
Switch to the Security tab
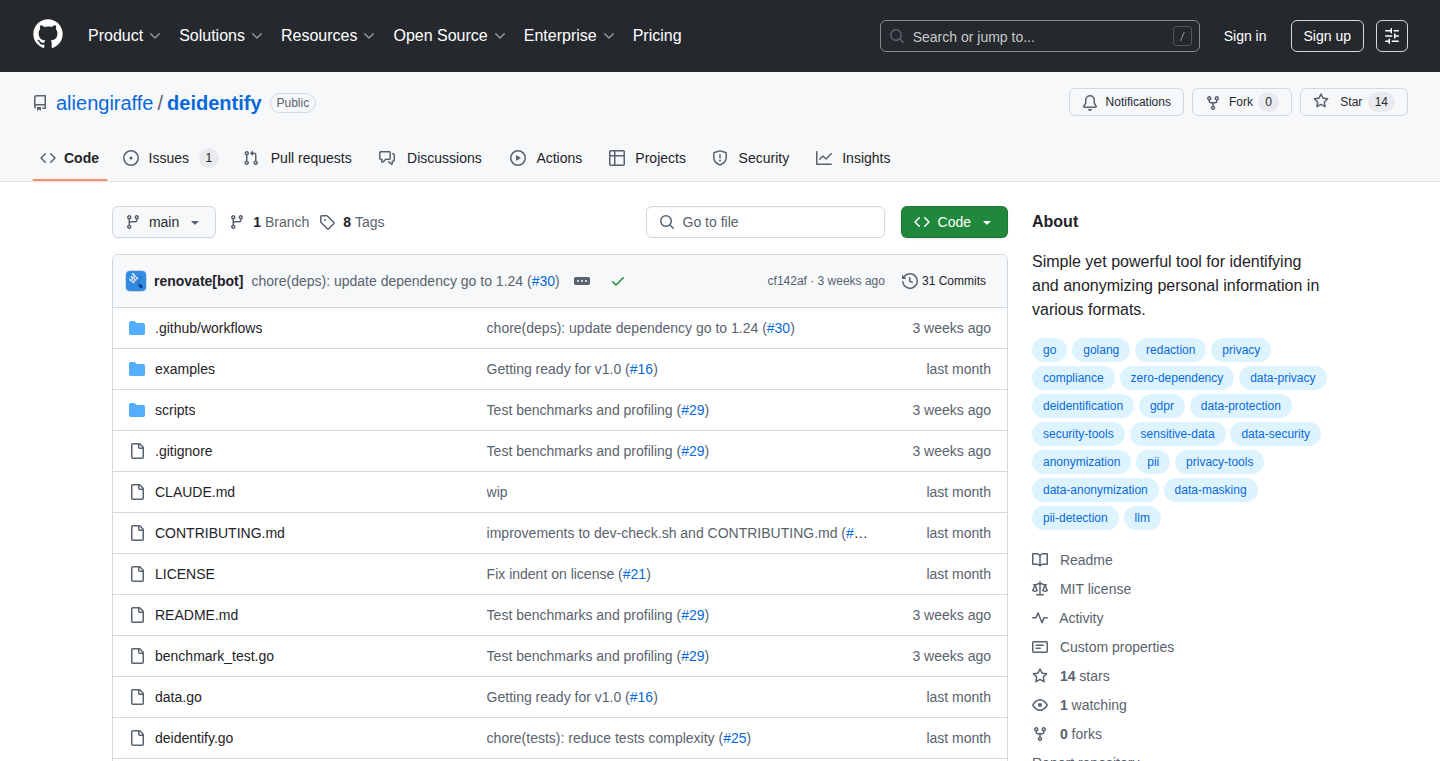click(x=751, y=158)
